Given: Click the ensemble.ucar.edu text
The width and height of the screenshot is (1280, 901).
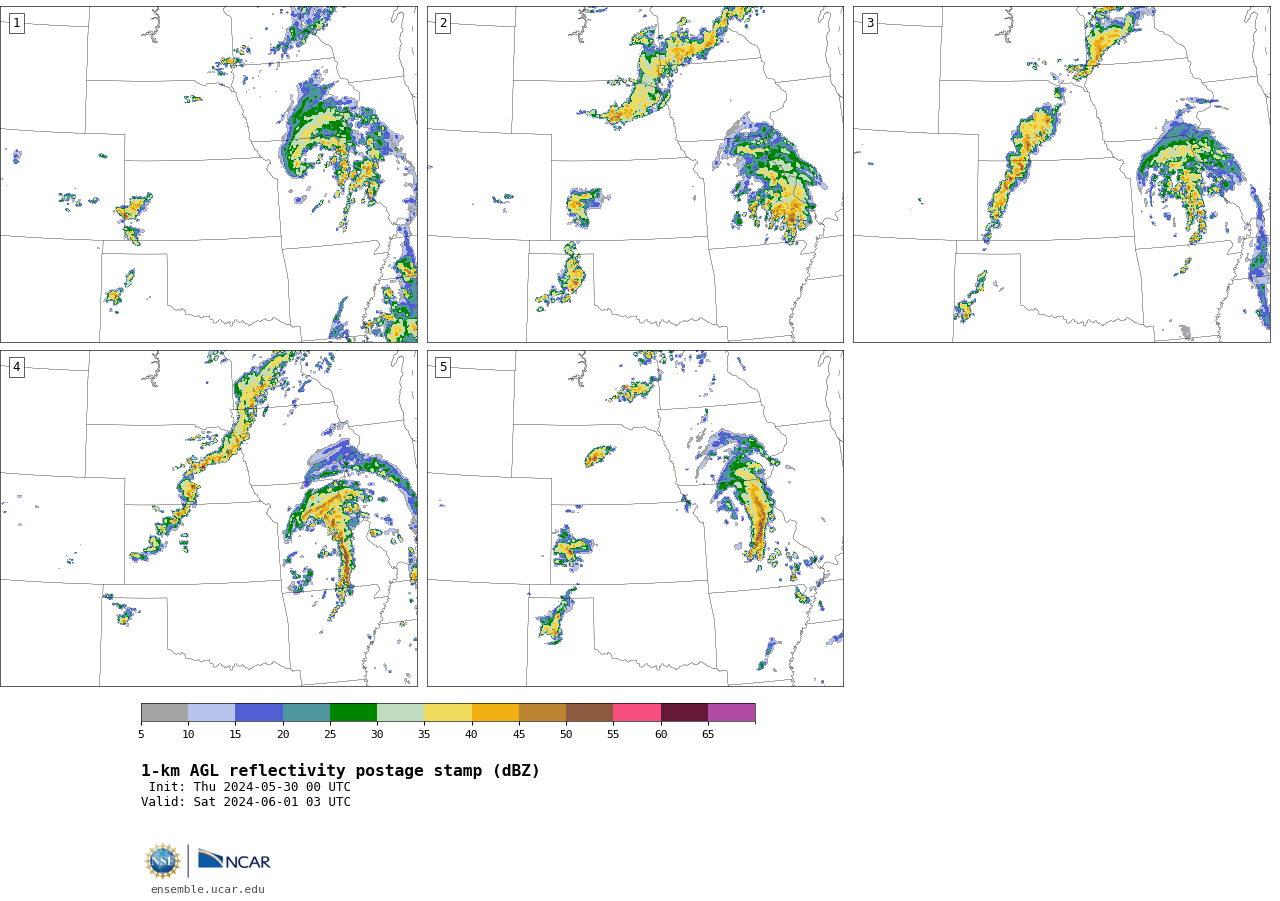Looking at the screenshot, I should click(208, 889).
